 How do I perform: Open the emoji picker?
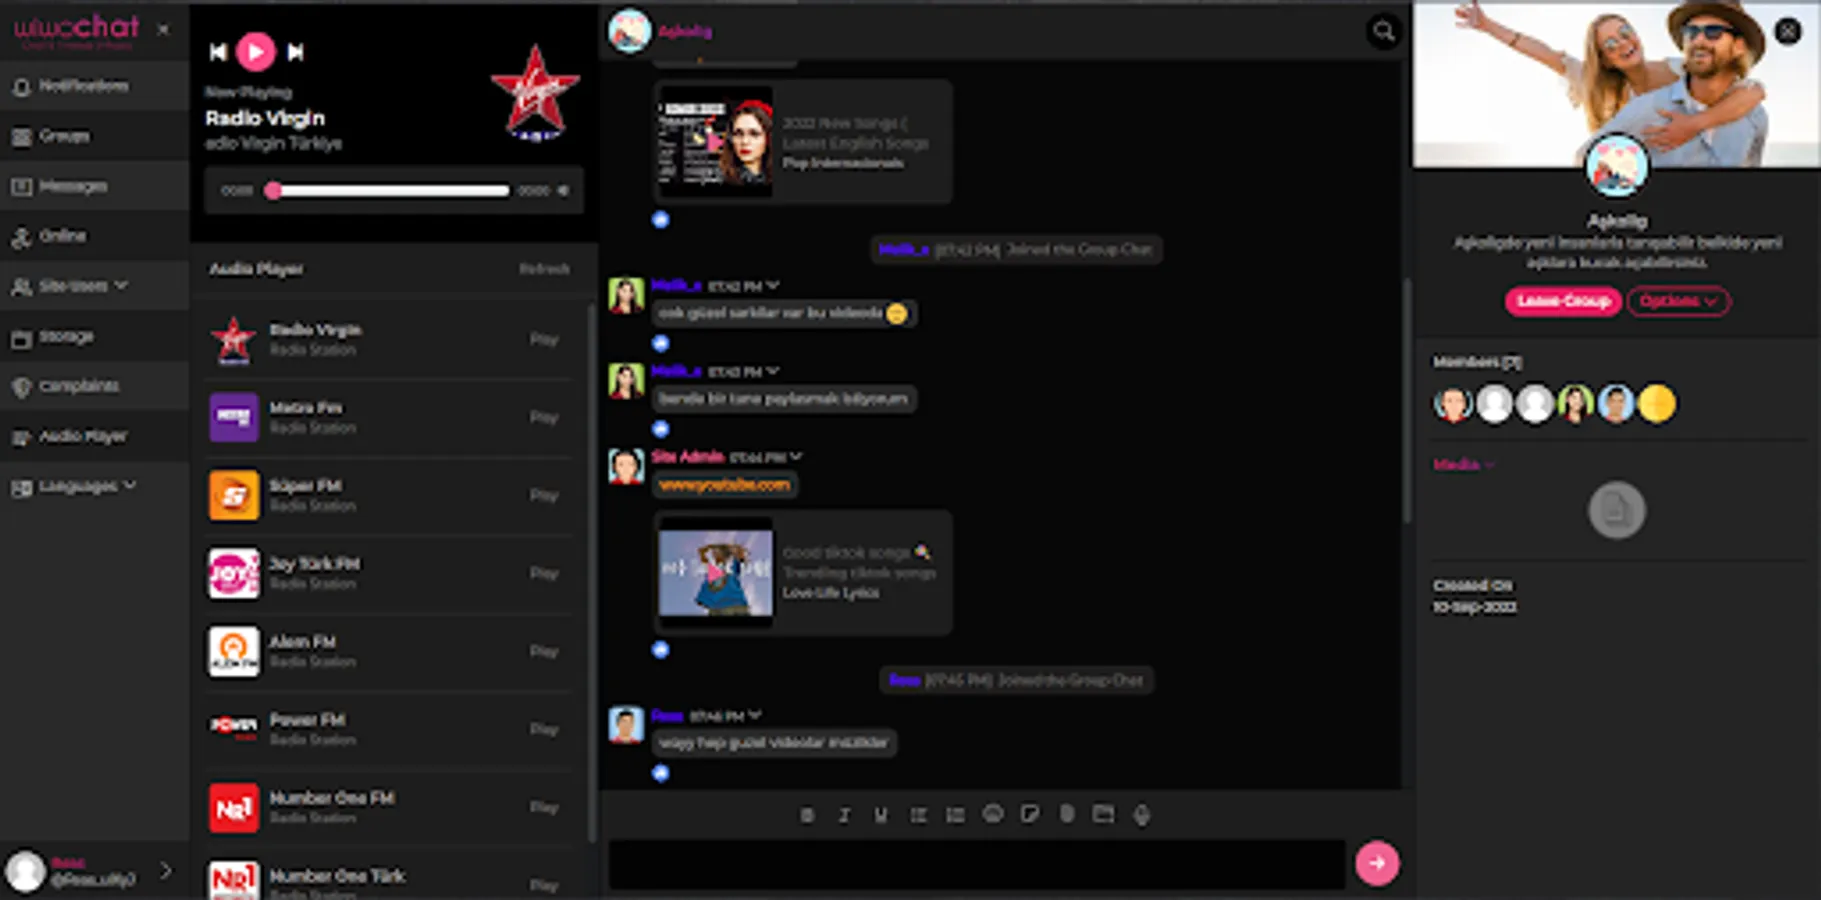click(x=992, y=814)
